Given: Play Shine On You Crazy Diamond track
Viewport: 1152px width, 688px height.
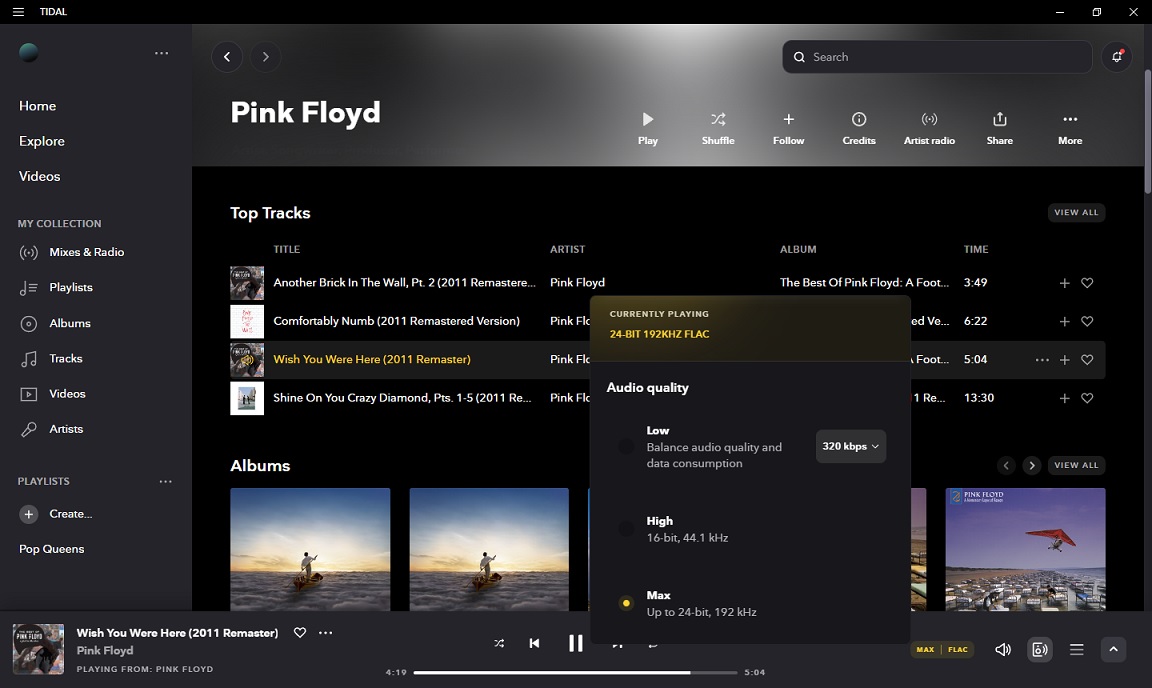Looking at the screenshot, I should [247, 398].
